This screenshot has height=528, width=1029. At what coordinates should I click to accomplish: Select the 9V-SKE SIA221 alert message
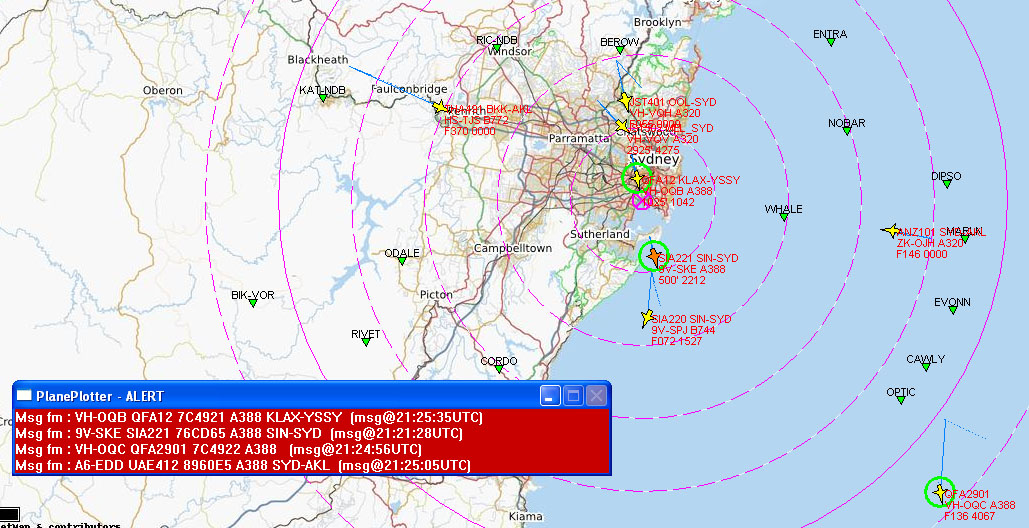tap(240, 434)
